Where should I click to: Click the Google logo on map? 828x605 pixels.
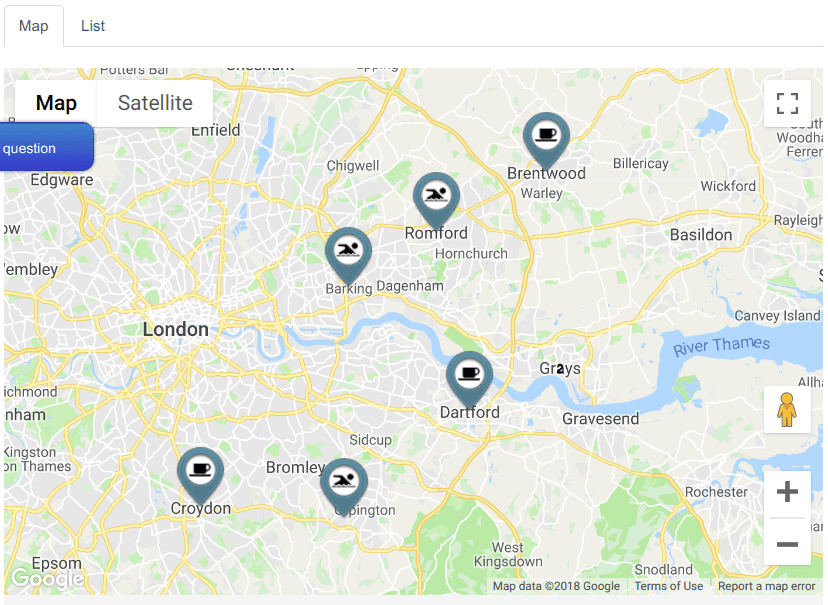click(x=48, y=579)
